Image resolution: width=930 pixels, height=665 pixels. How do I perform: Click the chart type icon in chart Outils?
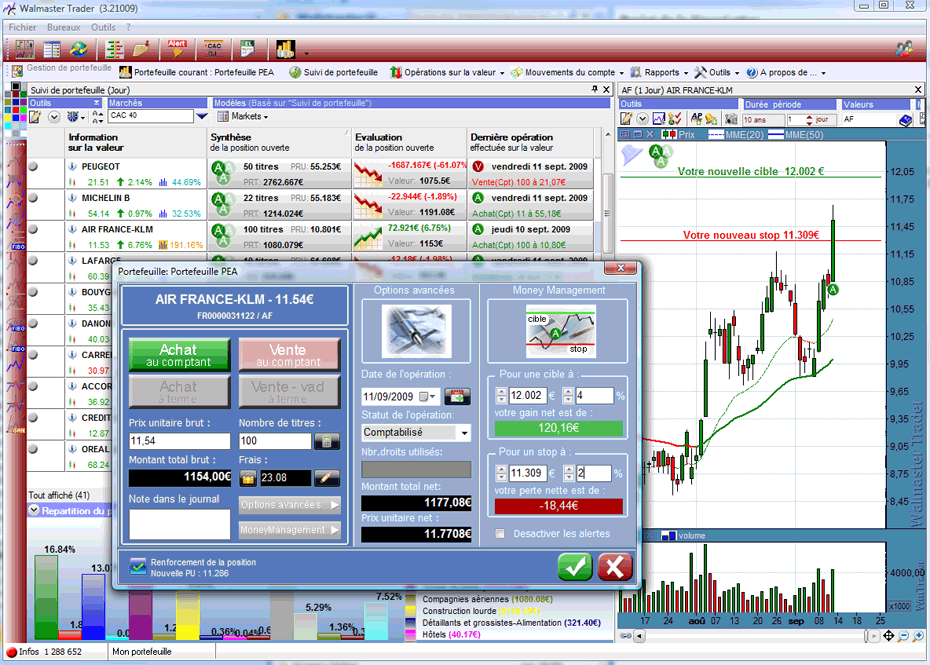[658, 119]
